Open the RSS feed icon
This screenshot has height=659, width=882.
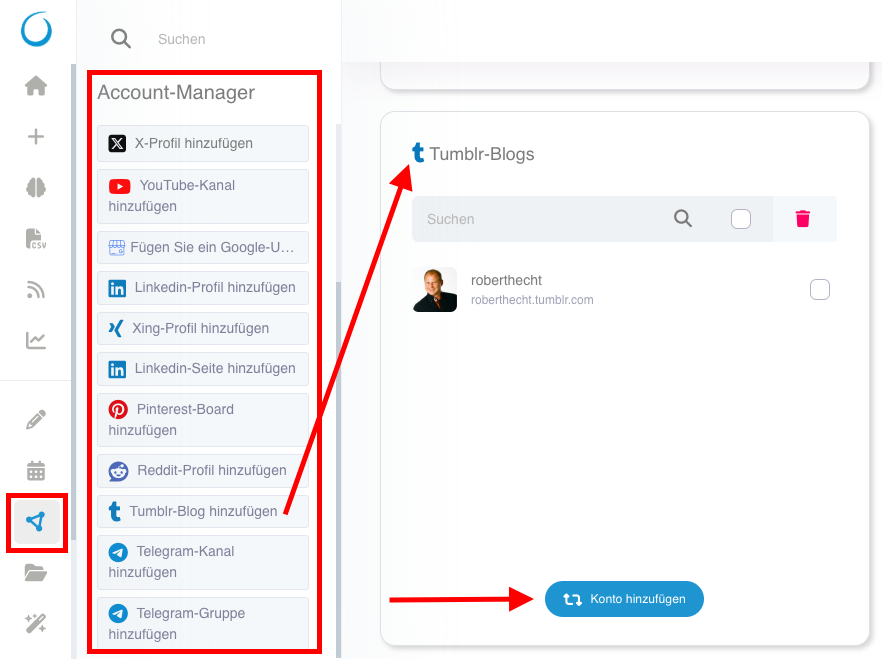36,290
